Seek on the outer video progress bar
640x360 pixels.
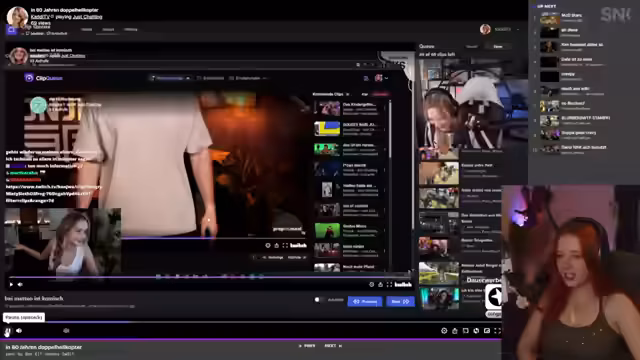click(253, 322)
